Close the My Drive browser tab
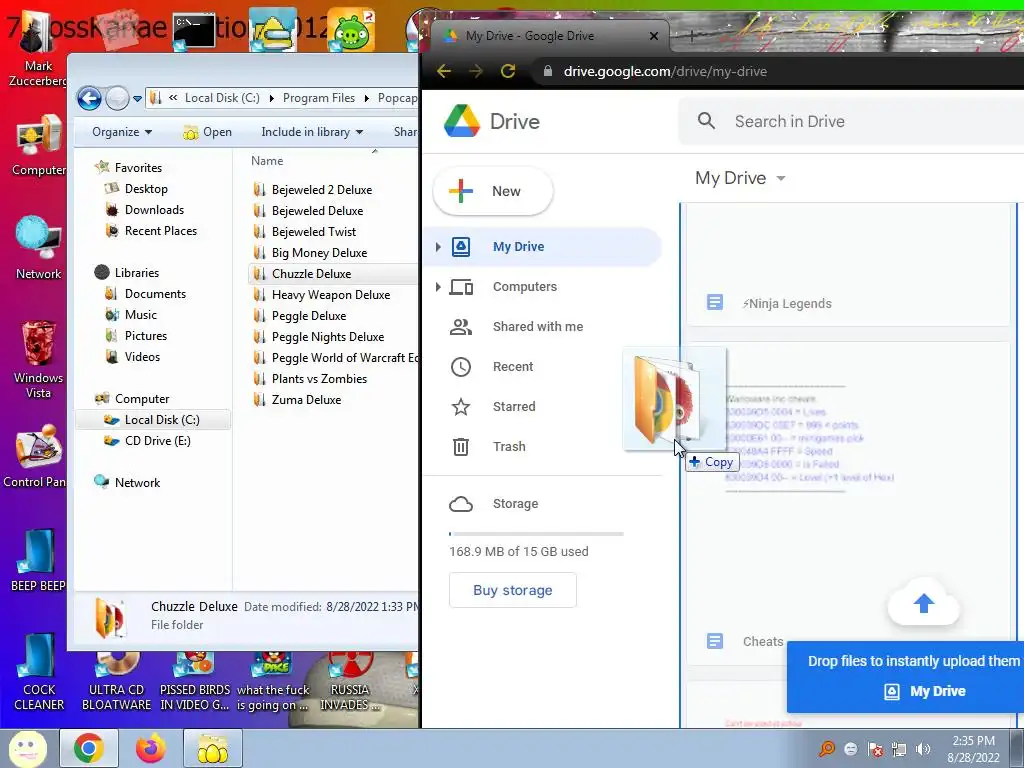Screen dimensions: 1024x768 pos(654,36)
